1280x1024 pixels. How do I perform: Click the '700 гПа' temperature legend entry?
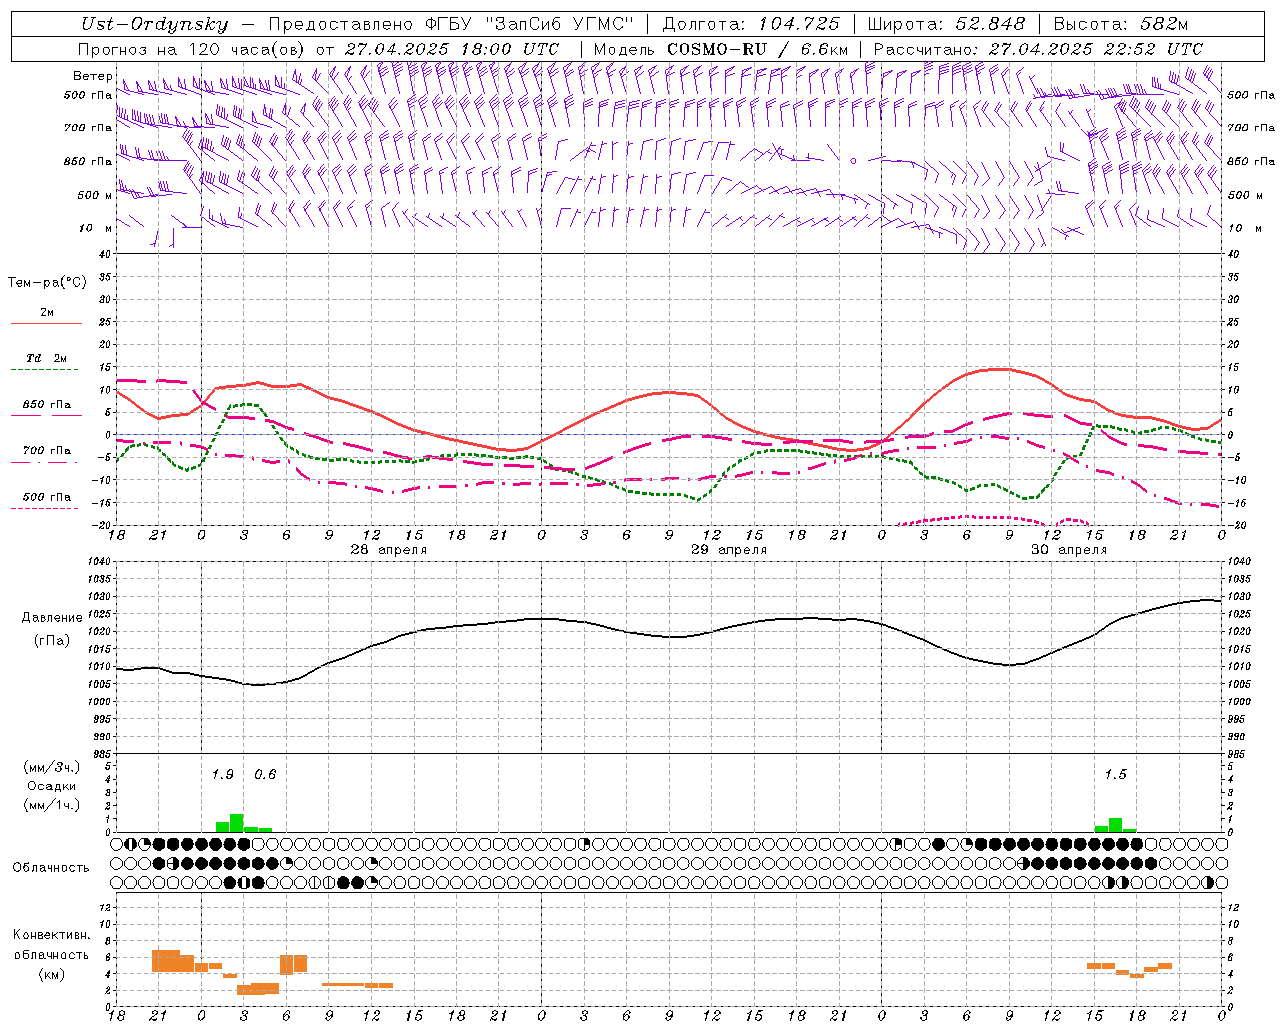(x=47, y=450)
